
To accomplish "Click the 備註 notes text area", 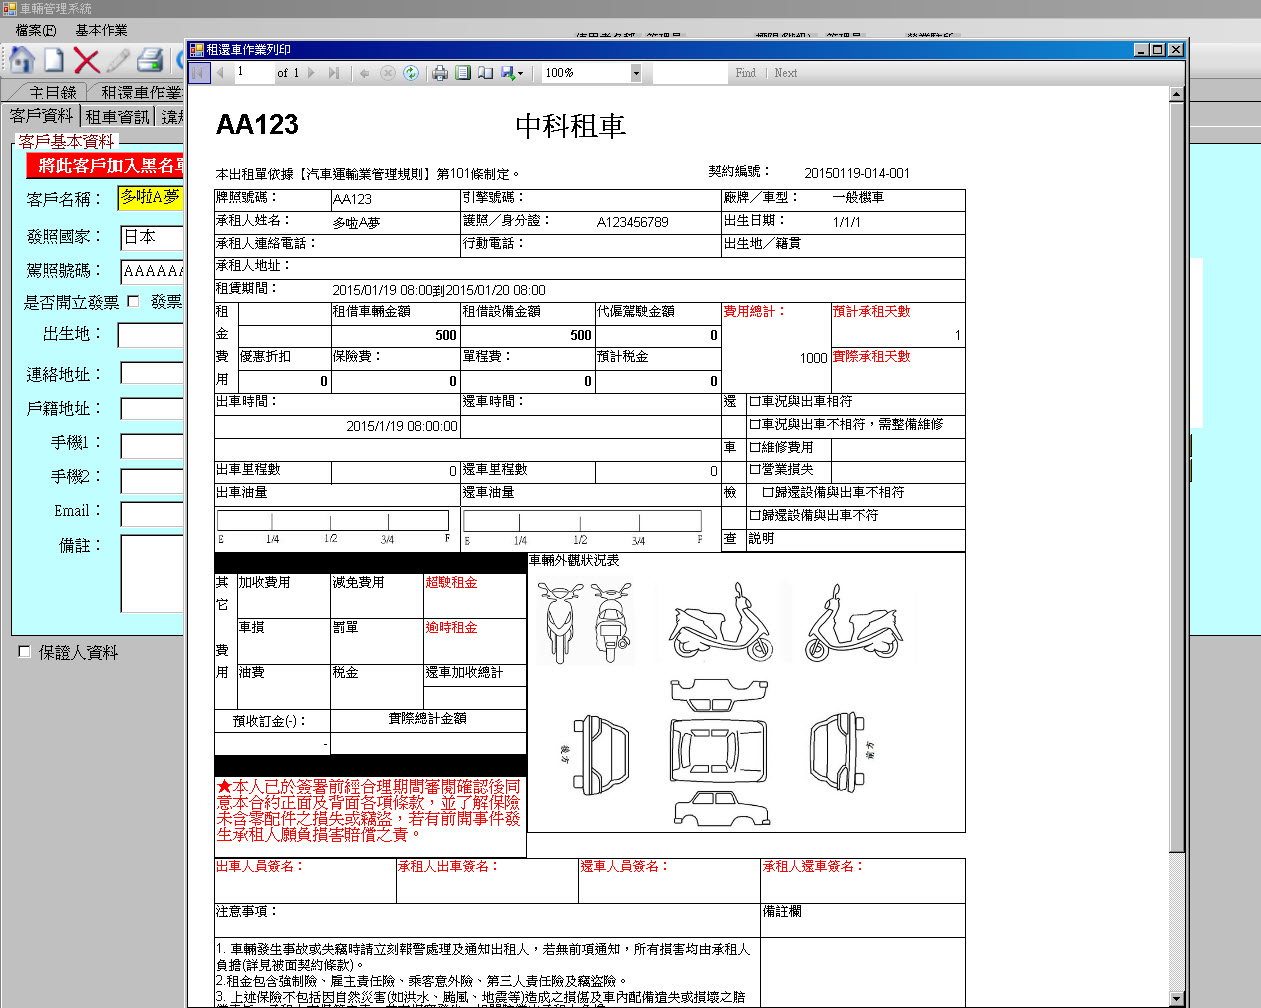I will [152, 573].
